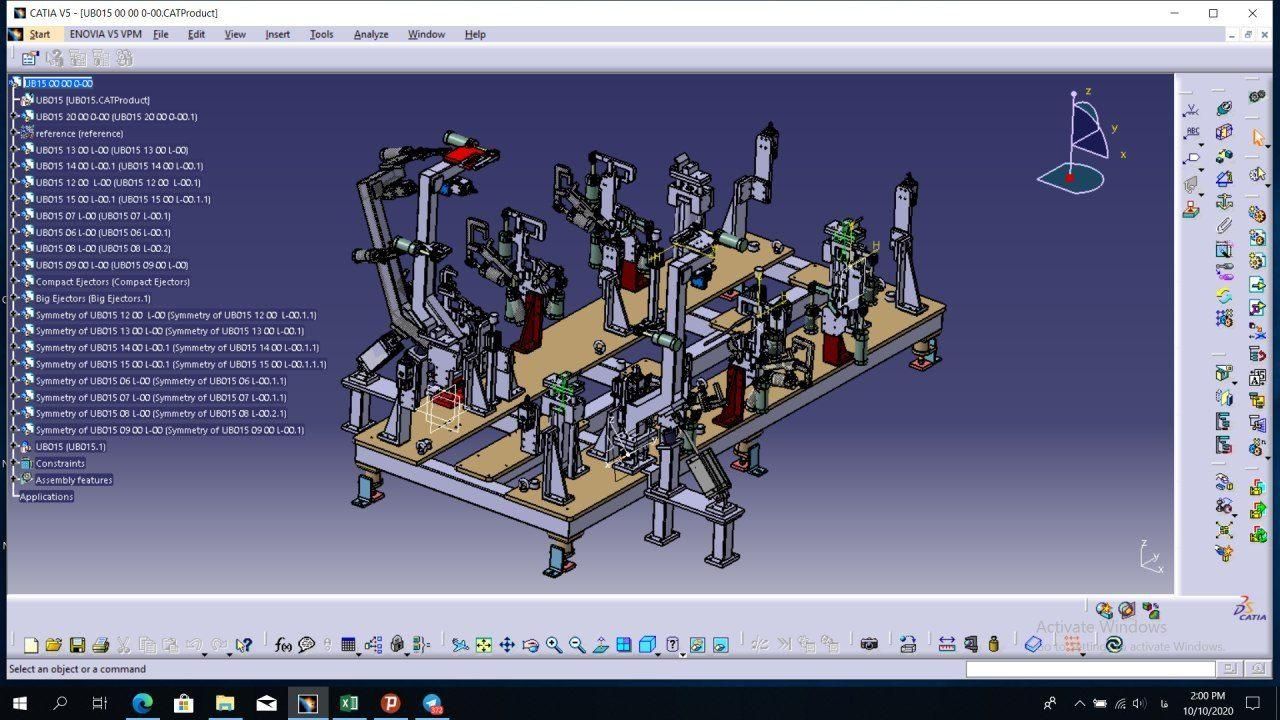The image size is (1280, 720).
Task: Open File Explorer from the taskbar
Action: [x=225, y=703]
